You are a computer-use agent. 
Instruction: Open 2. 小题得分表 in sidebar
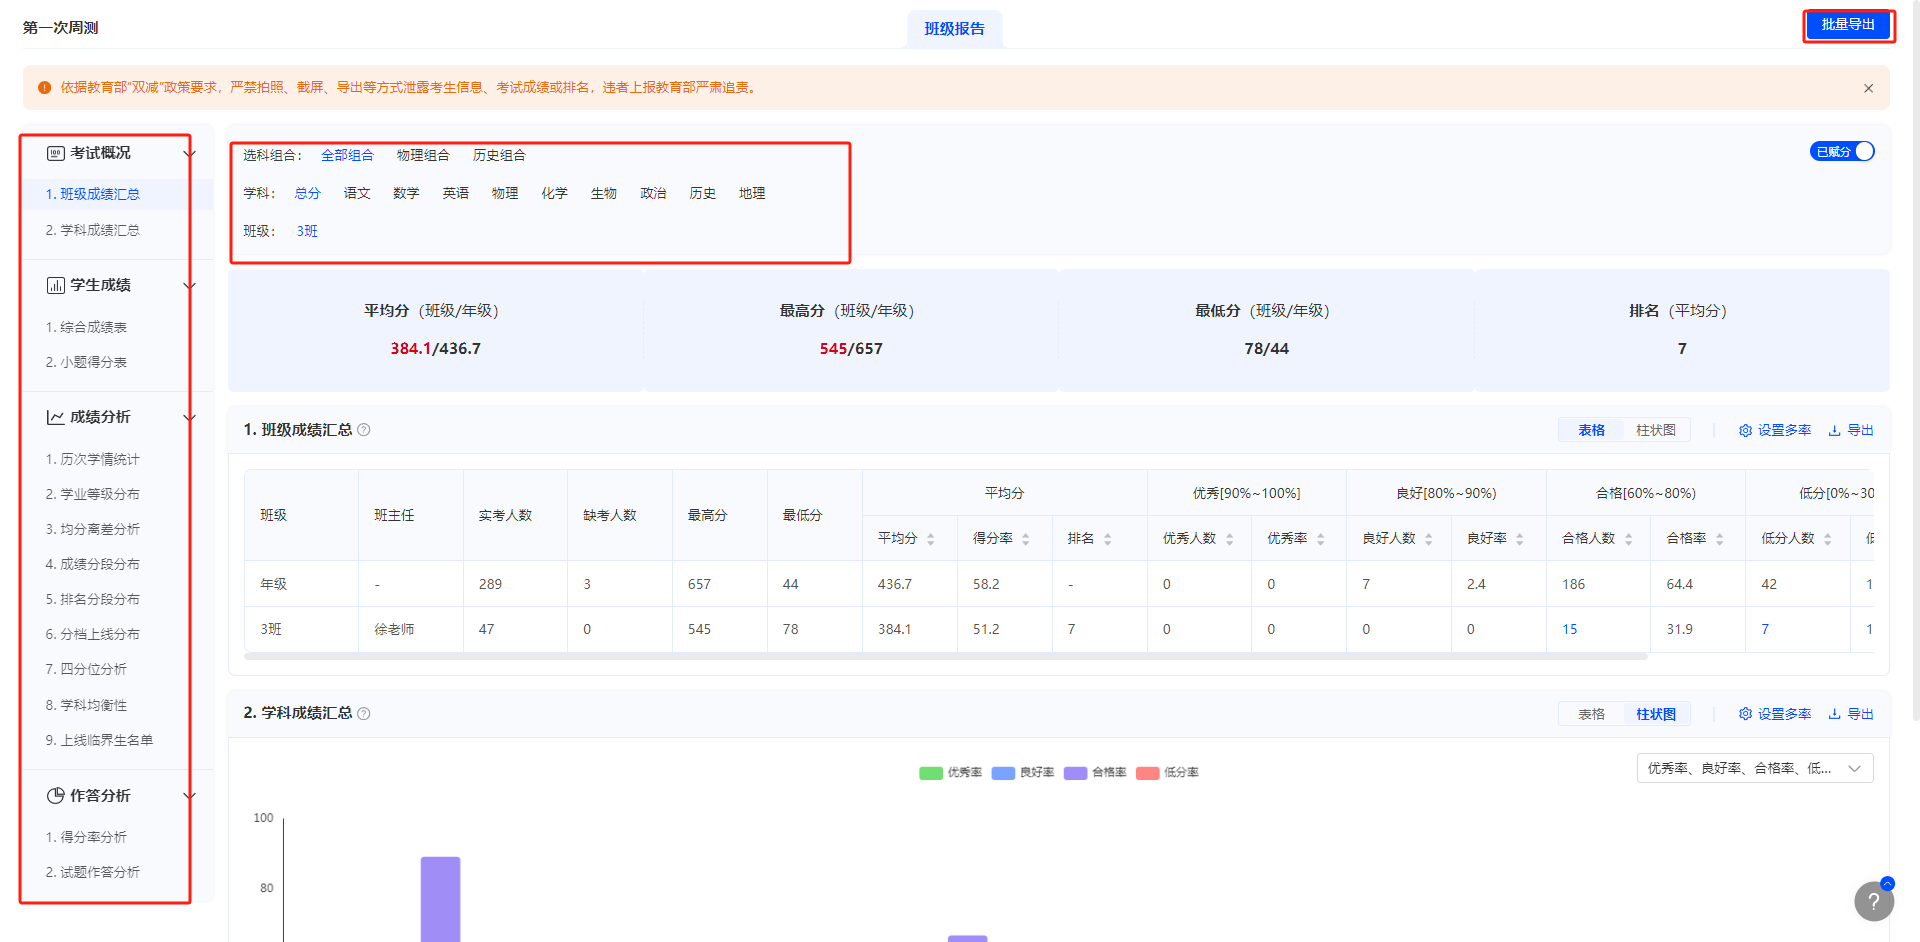click(x=86, y=362)
